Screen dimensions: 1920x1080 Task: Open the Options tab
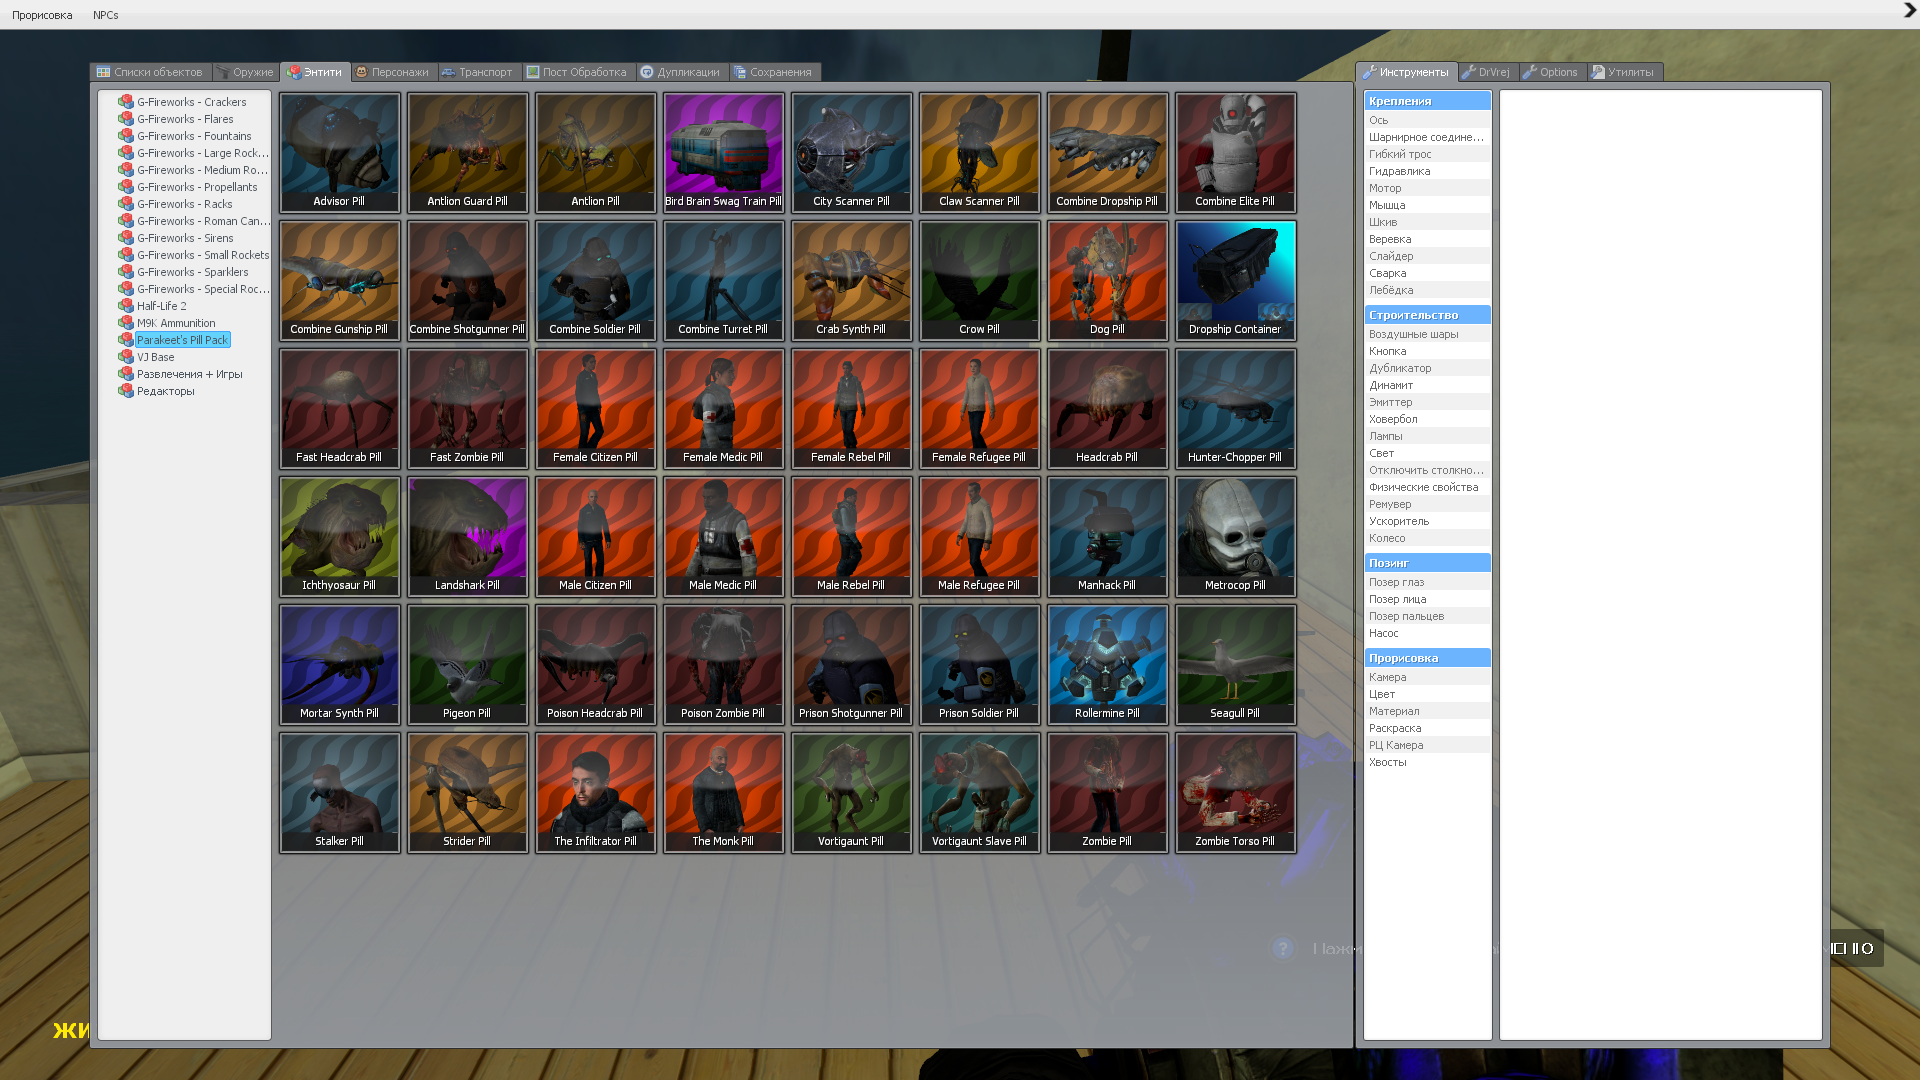[x=1552, y=72]
